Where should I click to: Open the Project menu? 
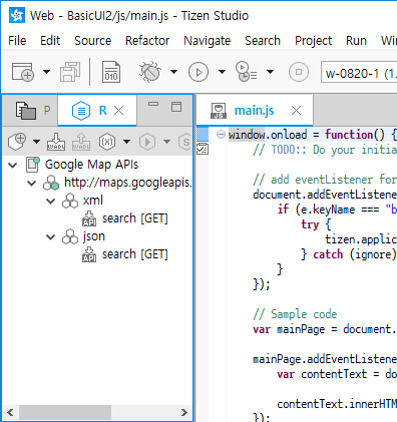coord(313,41)
